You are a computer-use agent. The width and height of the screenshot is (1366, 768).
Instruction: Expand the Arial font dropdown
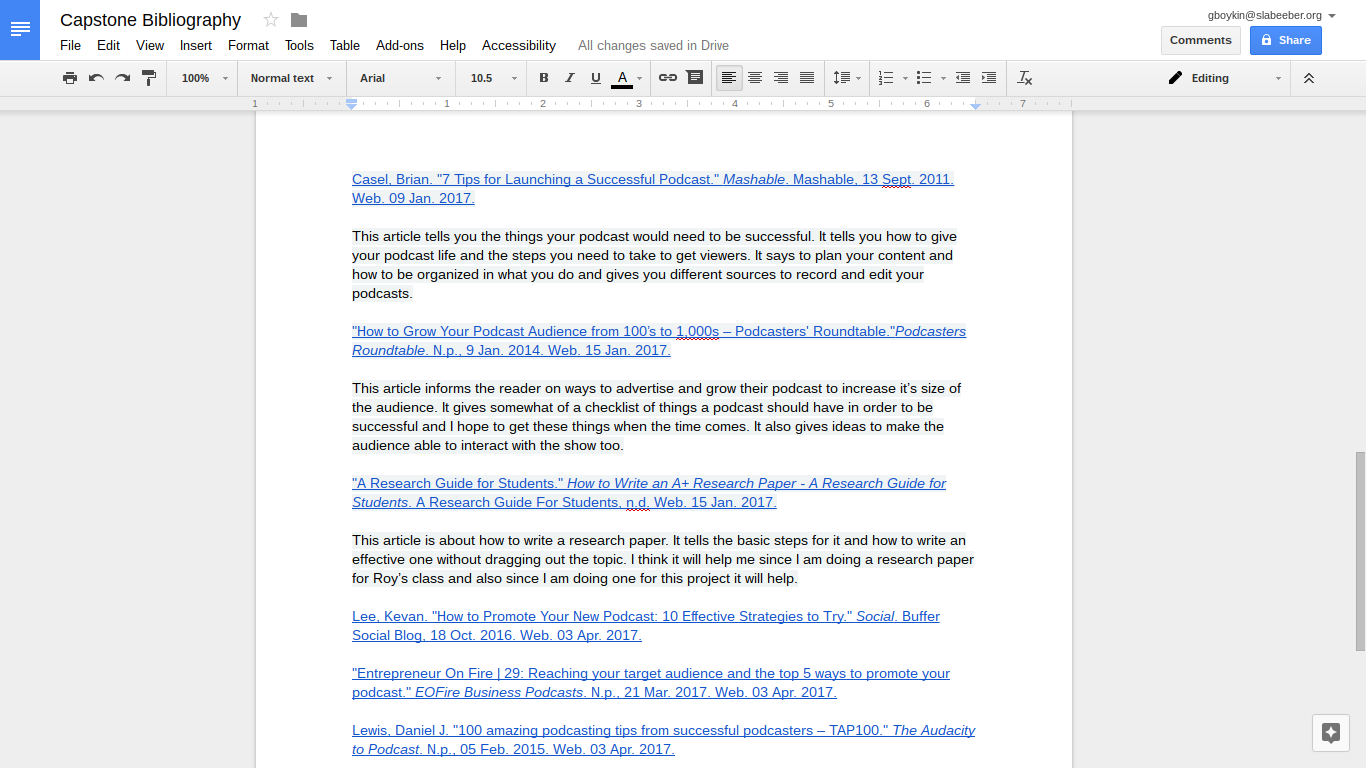click(400, 78)
